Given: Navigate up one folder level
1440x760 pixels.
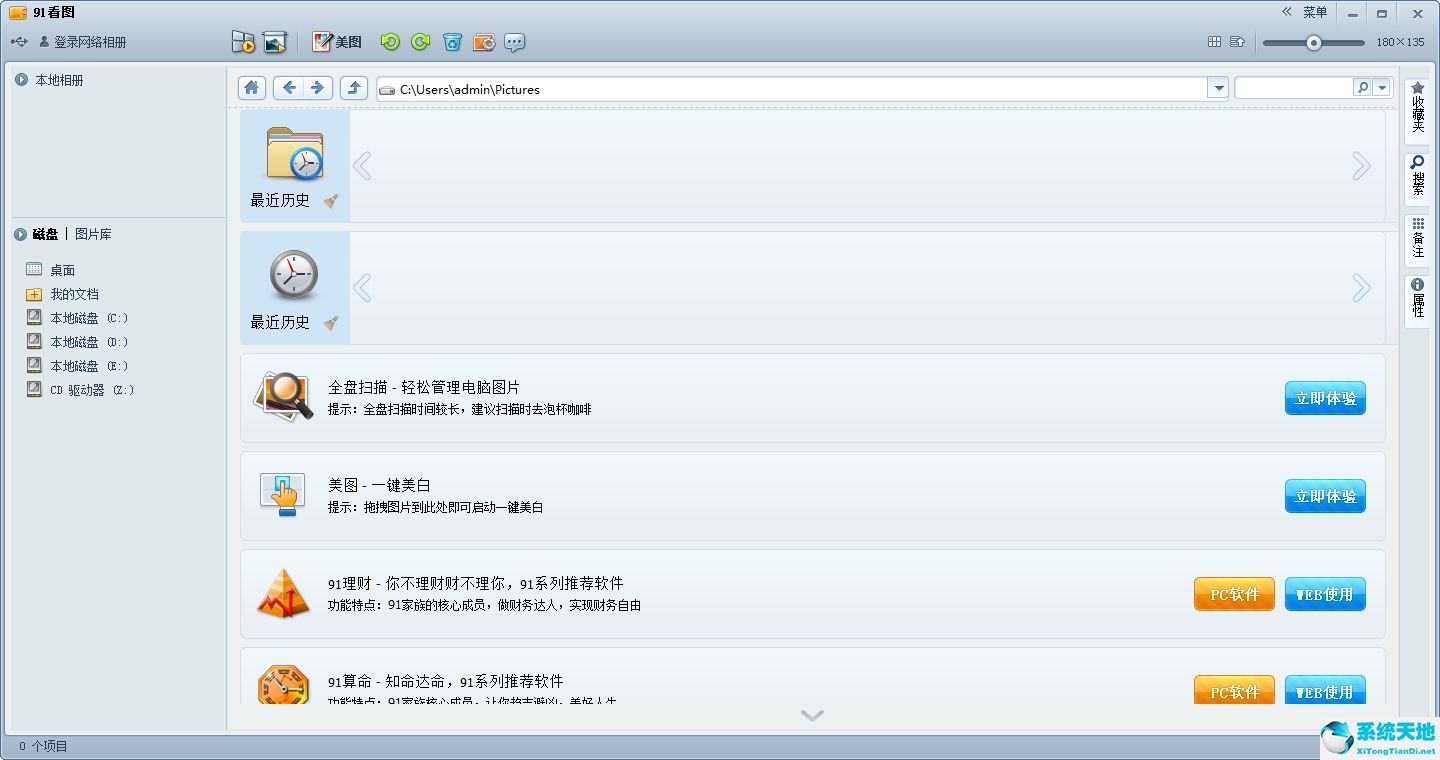Looking at the screenshot, I should (354, 88).
